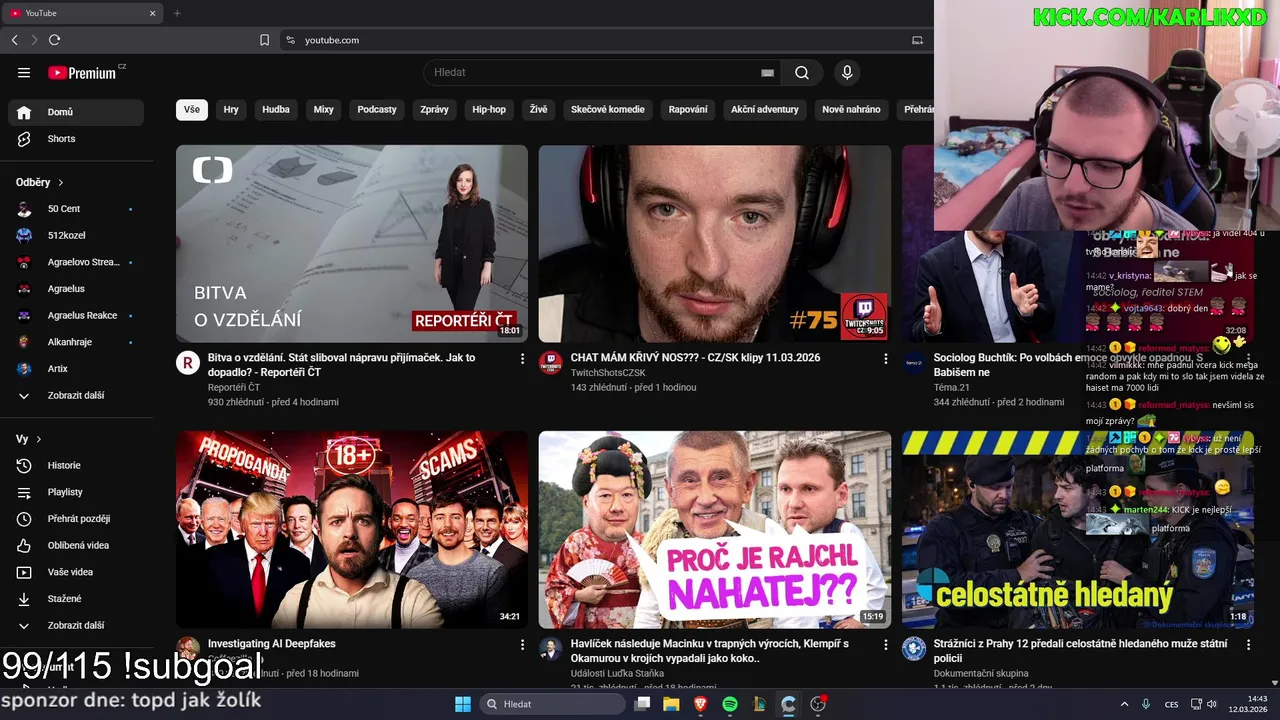Screen dimensions: 1280x720
Task: Show hidden system tray icons
Action: (x=1124, y=704)
